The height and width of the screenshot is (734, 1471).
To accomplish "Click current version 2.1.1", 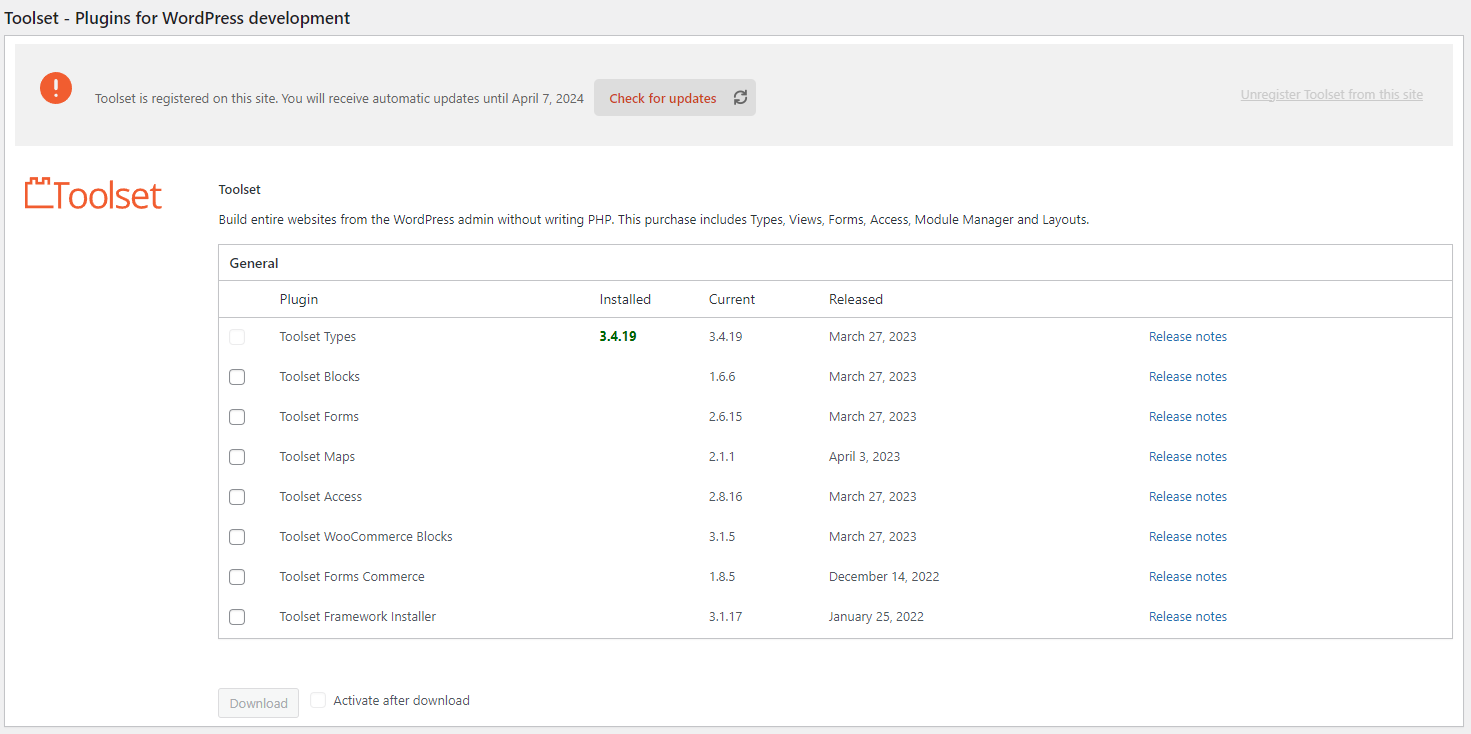I will 721,457.
